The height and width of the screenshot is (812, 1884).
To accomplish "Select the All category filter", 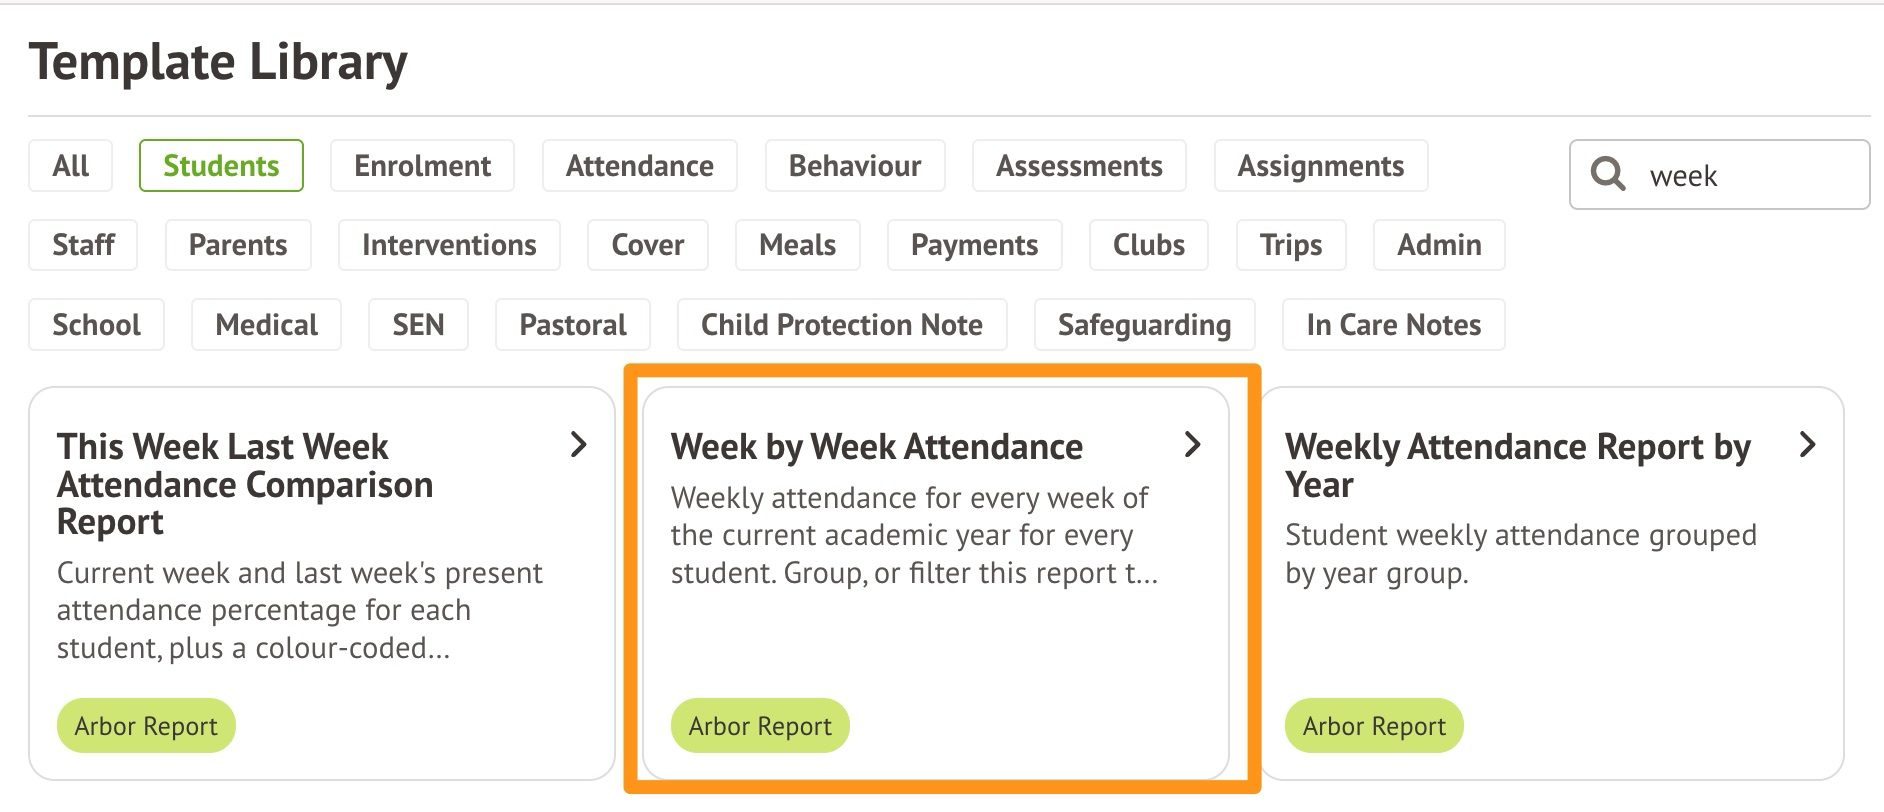I will (71, 166).
